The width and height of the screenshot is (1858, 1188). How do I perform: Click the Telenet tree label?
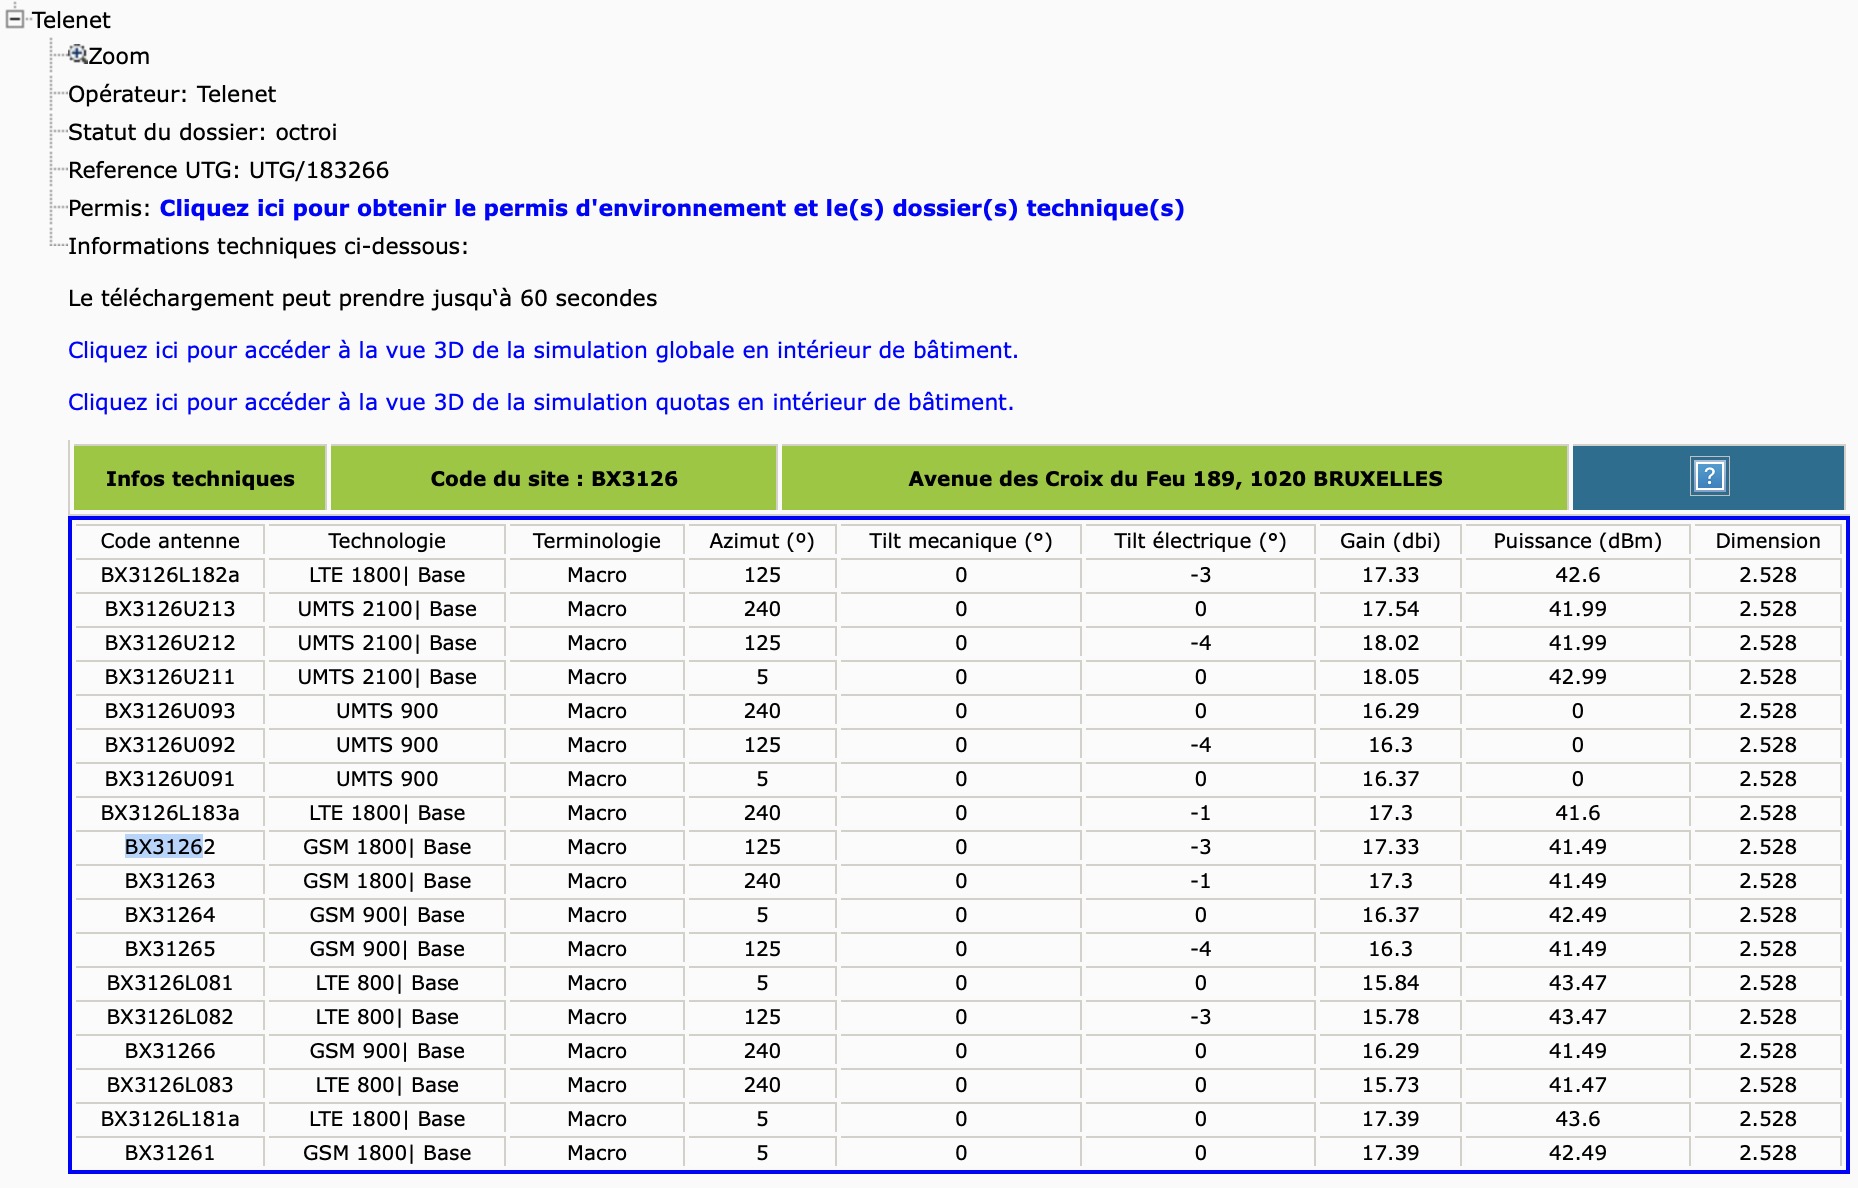71,20
